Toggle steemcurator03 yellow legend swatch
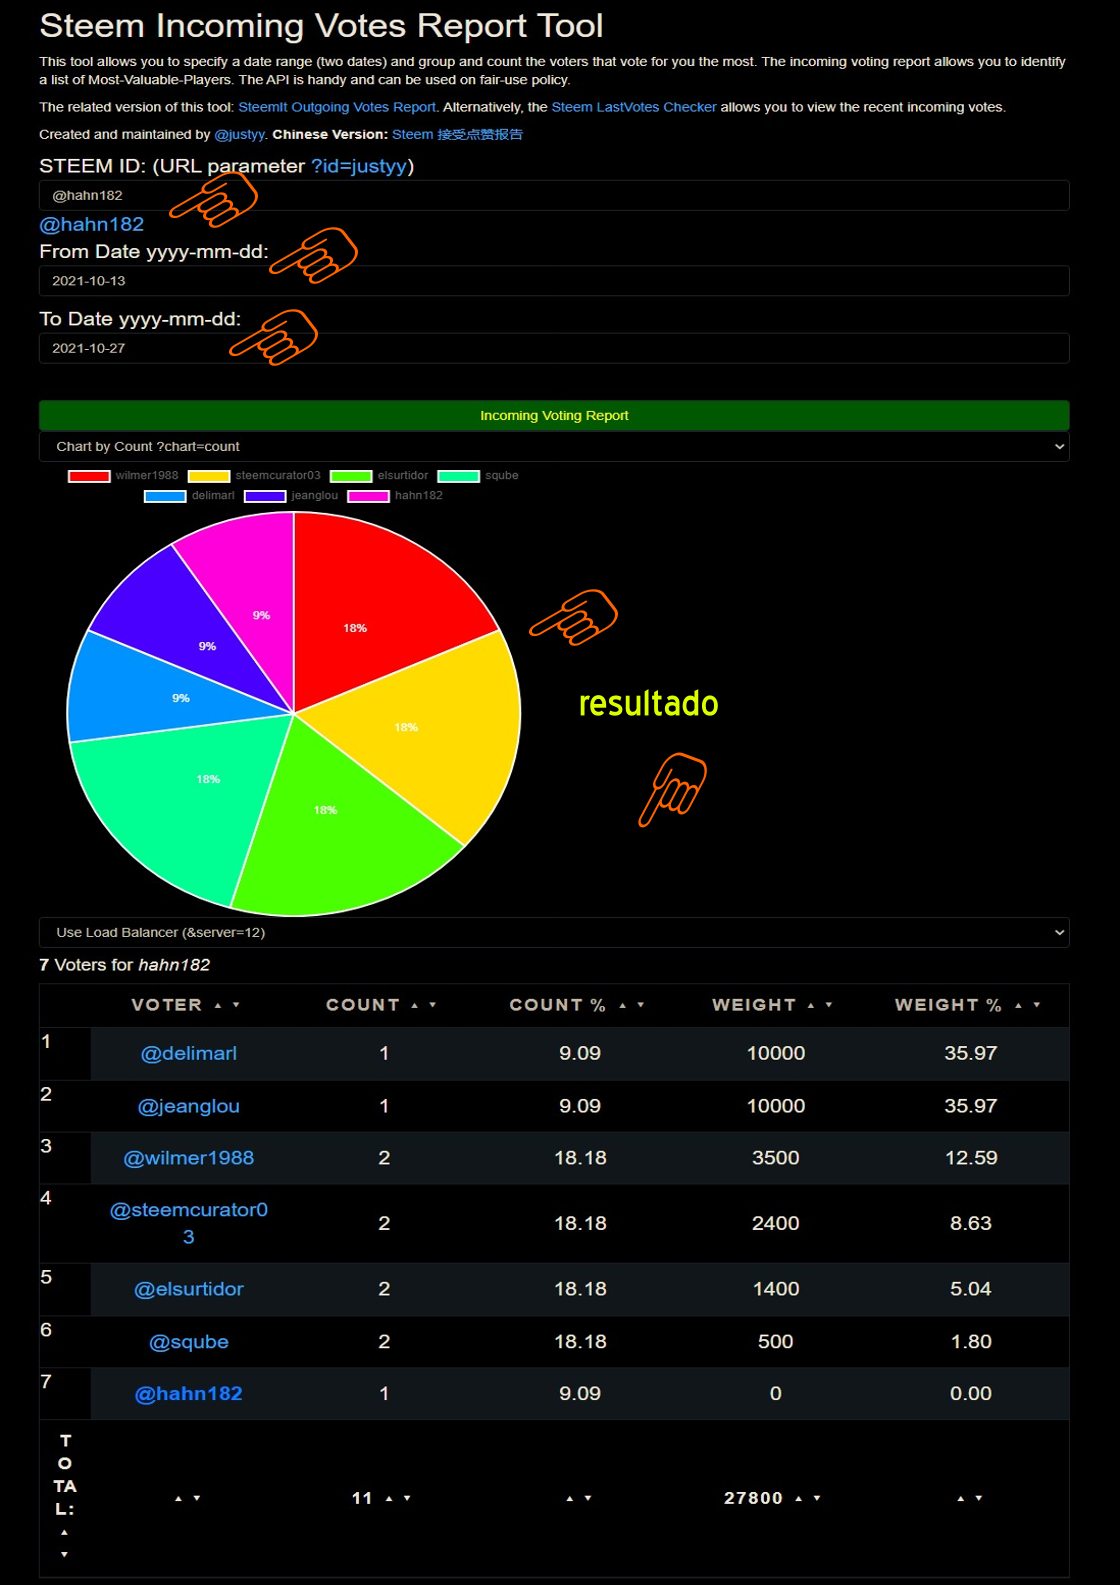Viewport: 1120px width, 1585px height. 209,476
